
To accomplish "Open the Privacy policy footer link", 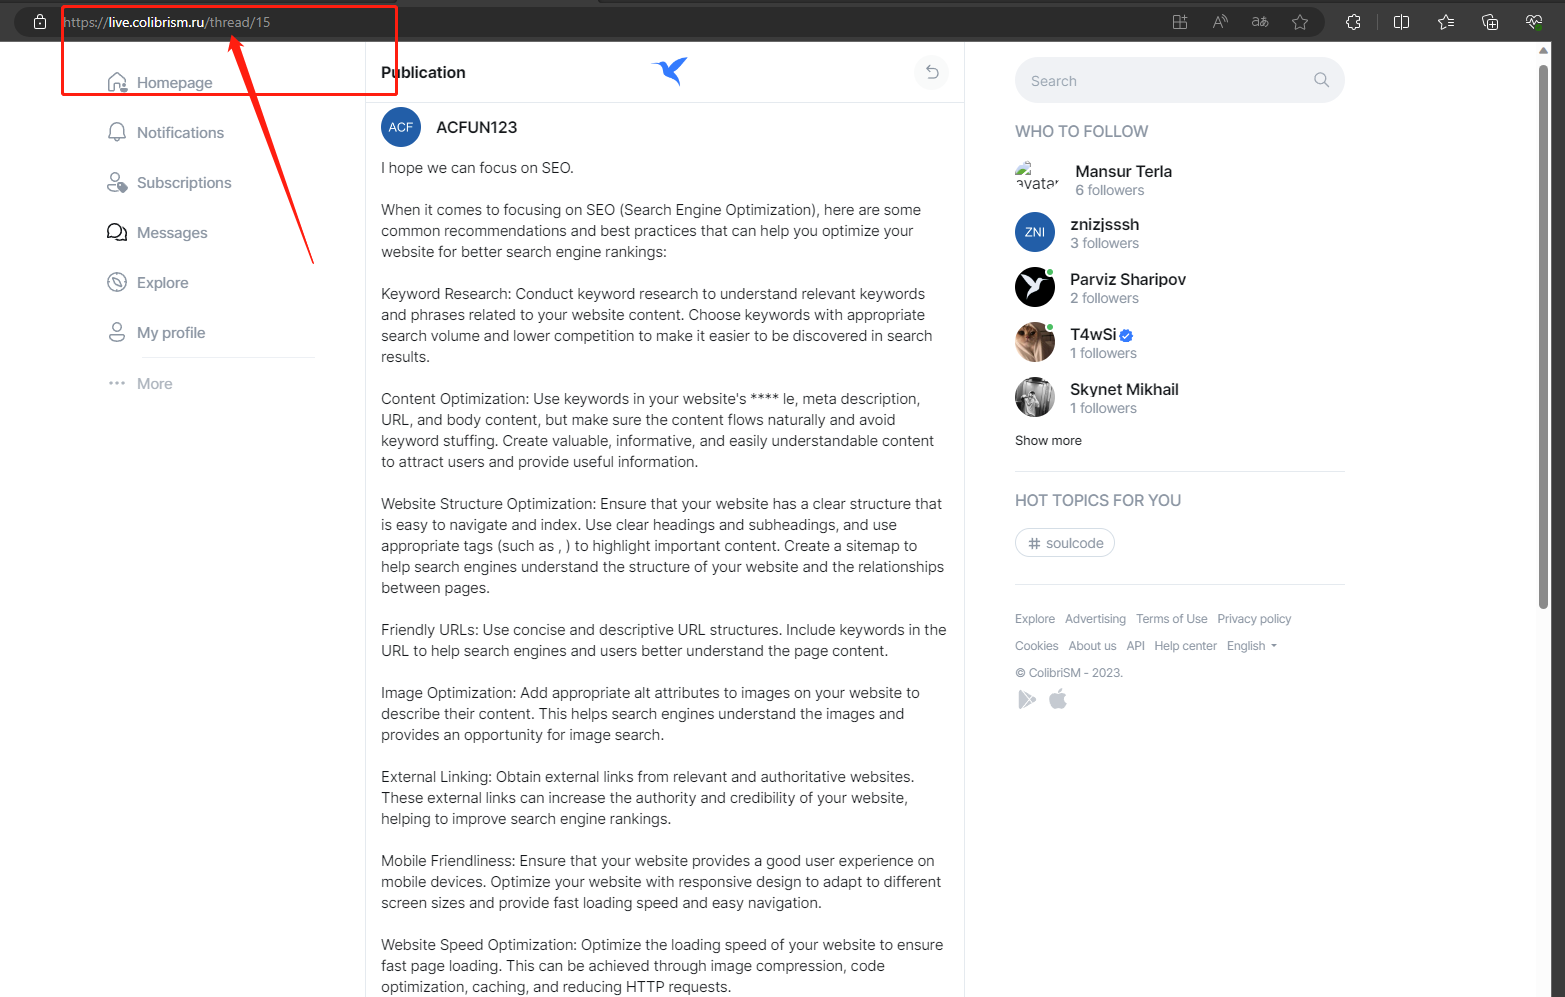I will pyautogui.click(x=1254, y=619).
